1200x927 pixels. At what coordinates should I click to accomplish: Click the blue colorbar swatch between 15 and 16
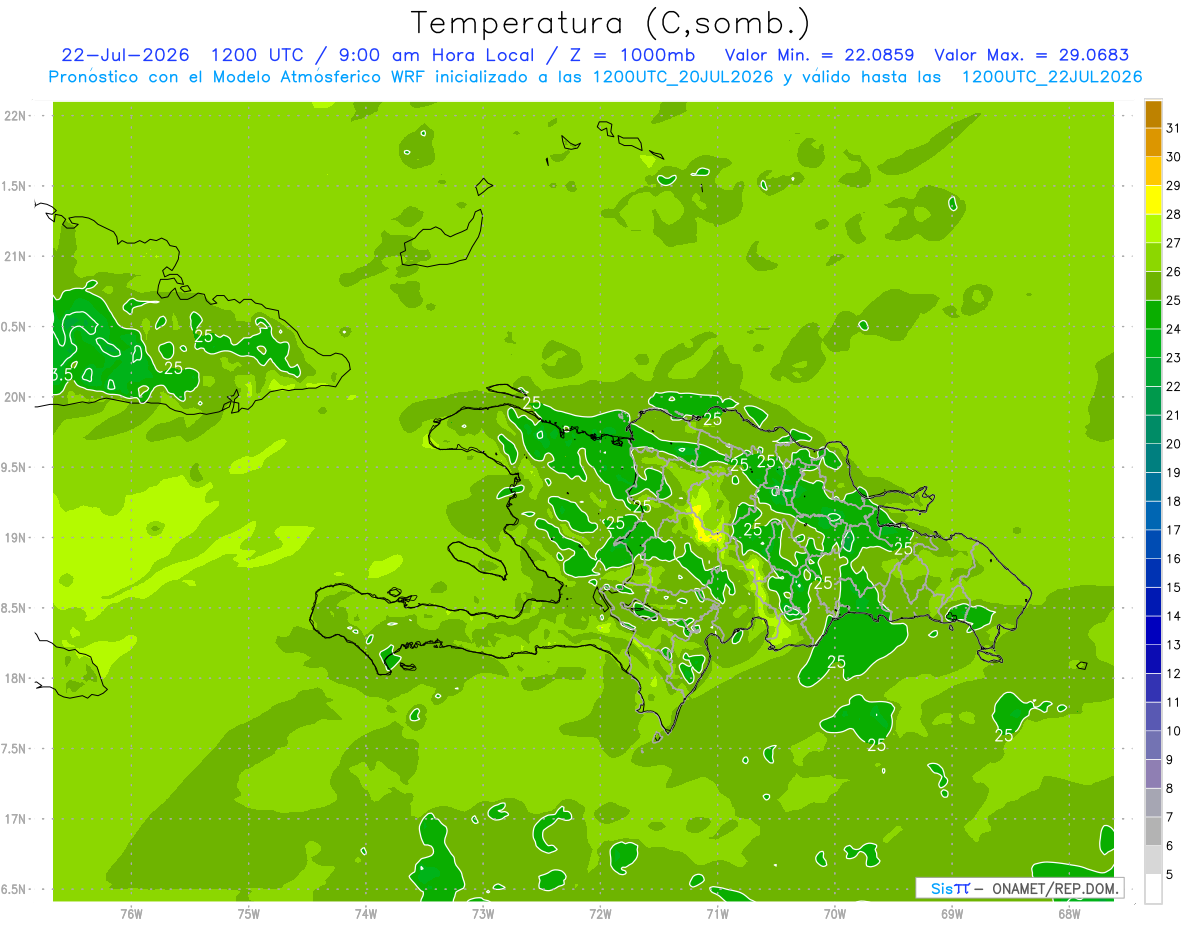pos(1153,573)
